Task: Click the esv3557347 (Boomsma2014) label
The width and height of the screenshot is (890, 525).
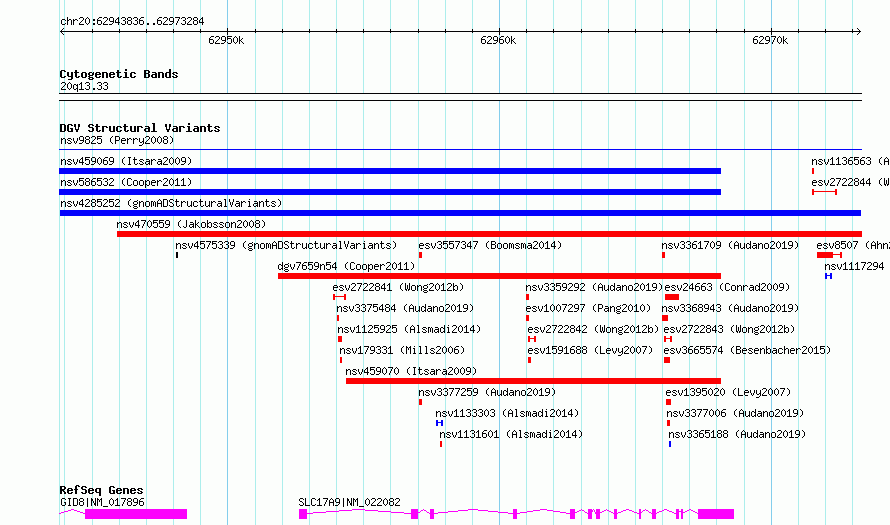Action: click(x=490, y=245)
